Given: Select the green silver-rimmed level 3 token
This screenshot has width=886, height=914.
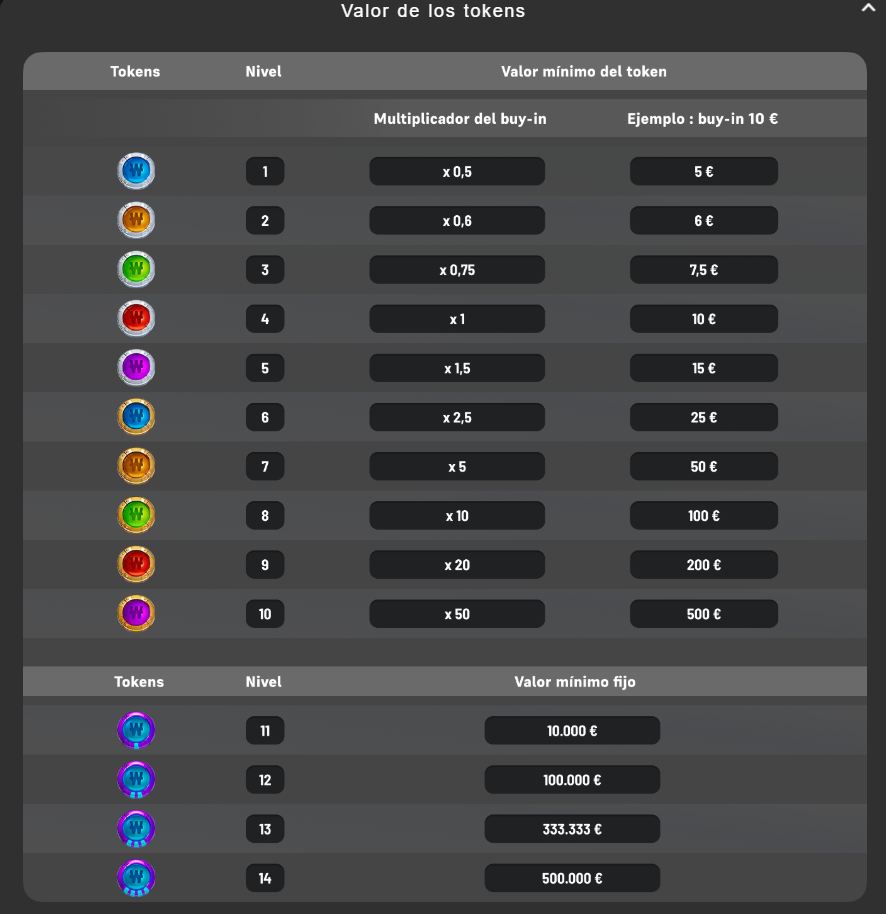Looking at the screenshot, I should click(x=136, y=269).
